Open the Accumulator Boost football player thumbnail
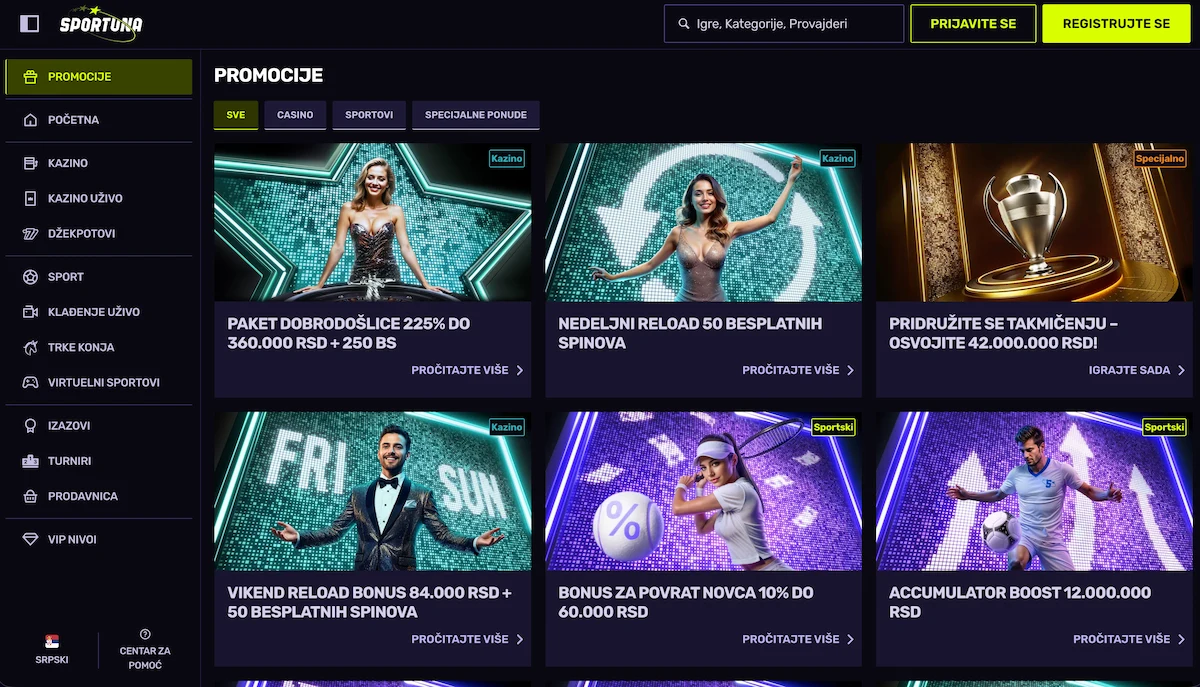 coord(1034,491)
